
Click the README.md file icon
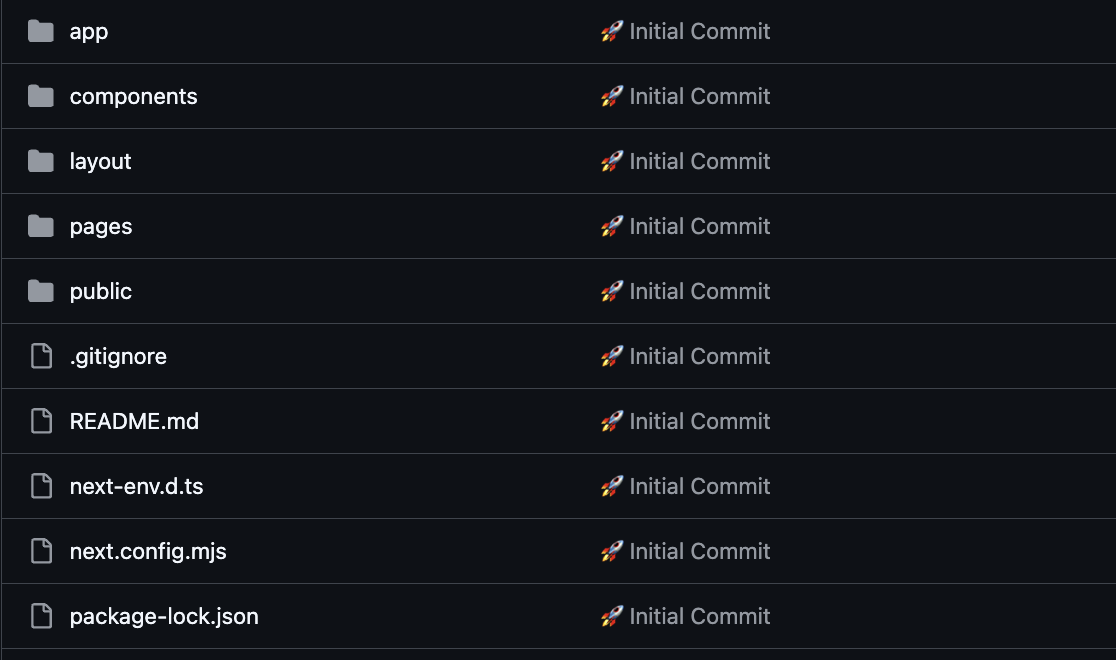41,421
